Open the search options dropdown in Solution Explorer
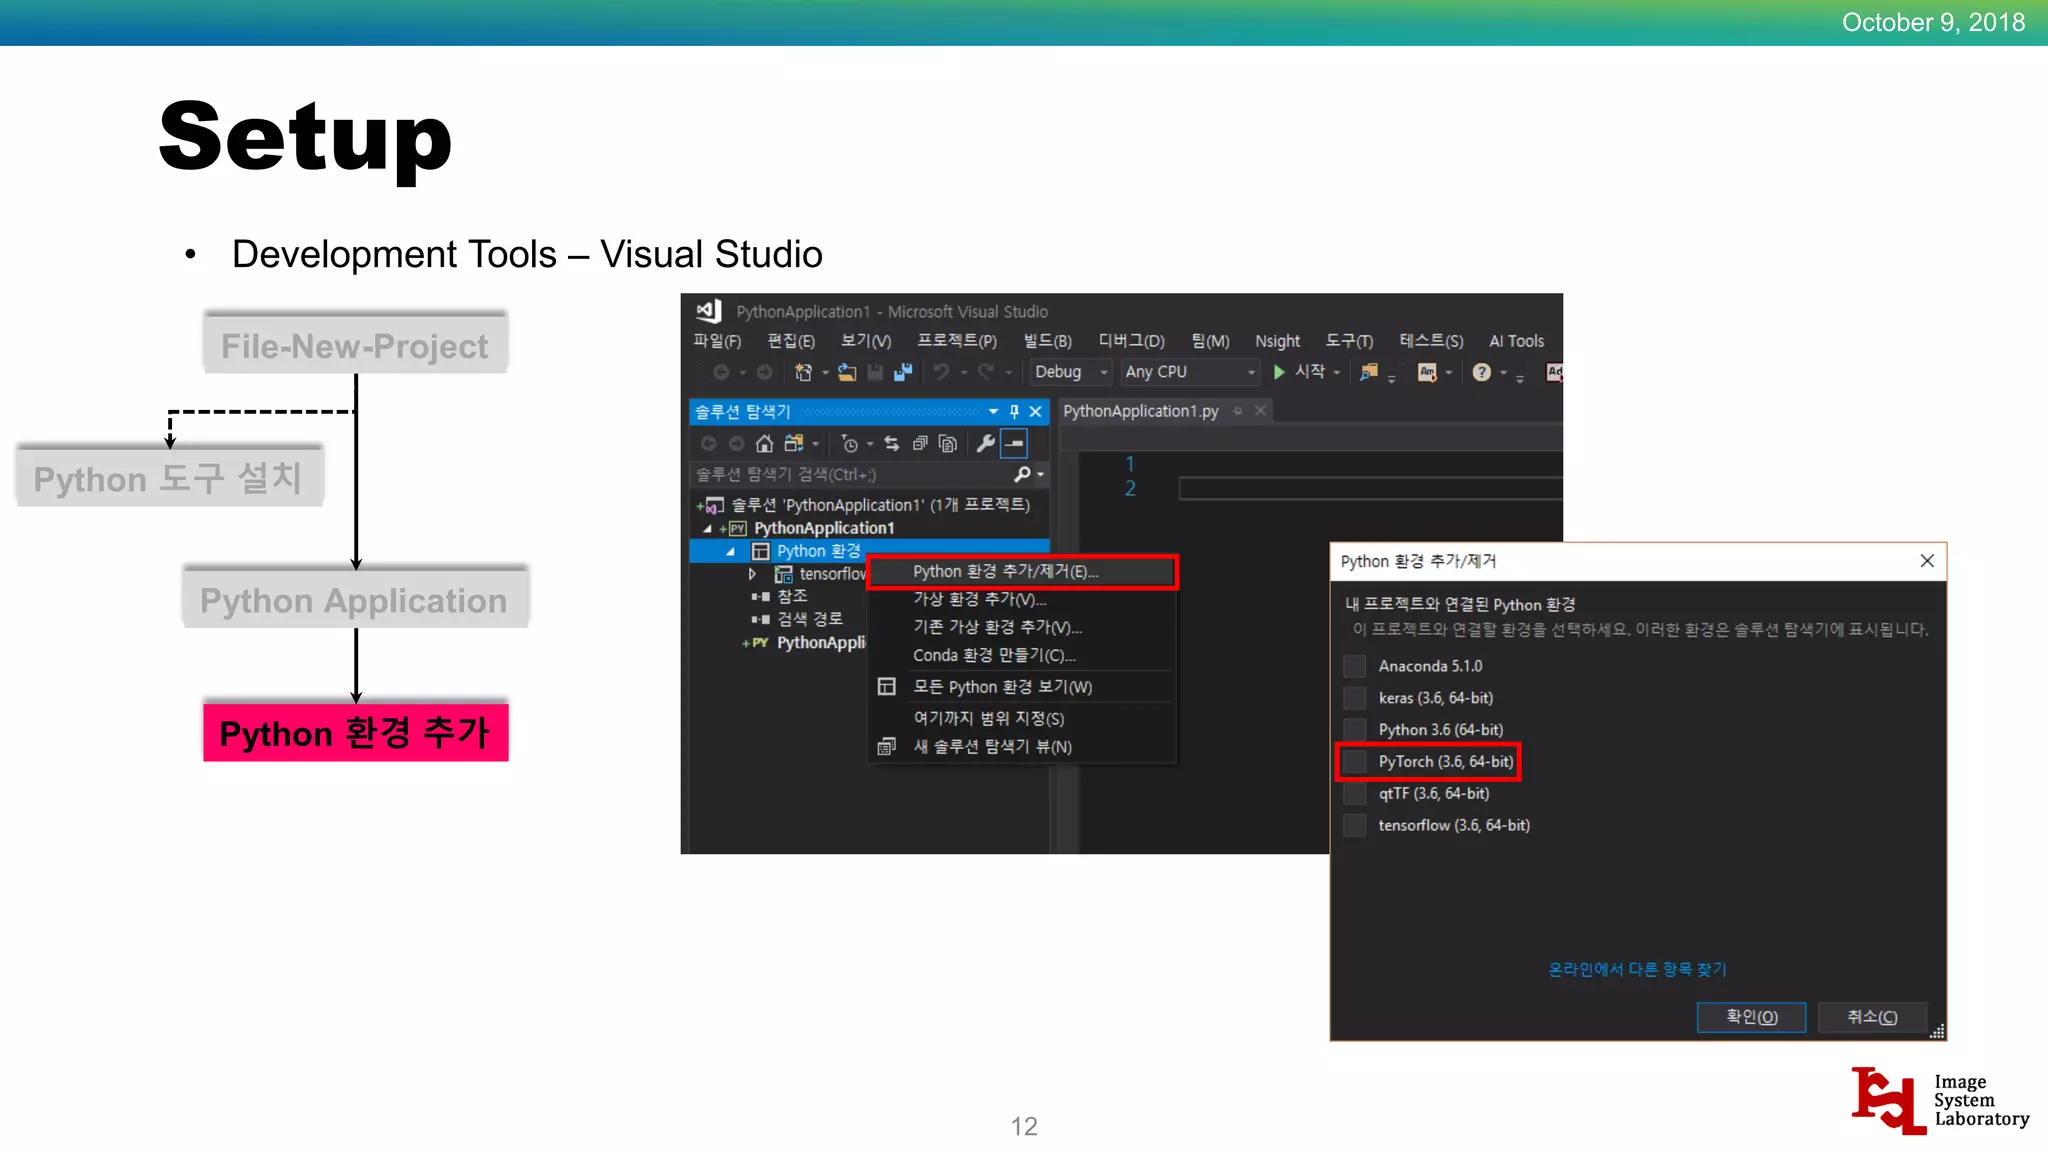This screenshot has height=1152, width=2048. tap(1041, 474)
